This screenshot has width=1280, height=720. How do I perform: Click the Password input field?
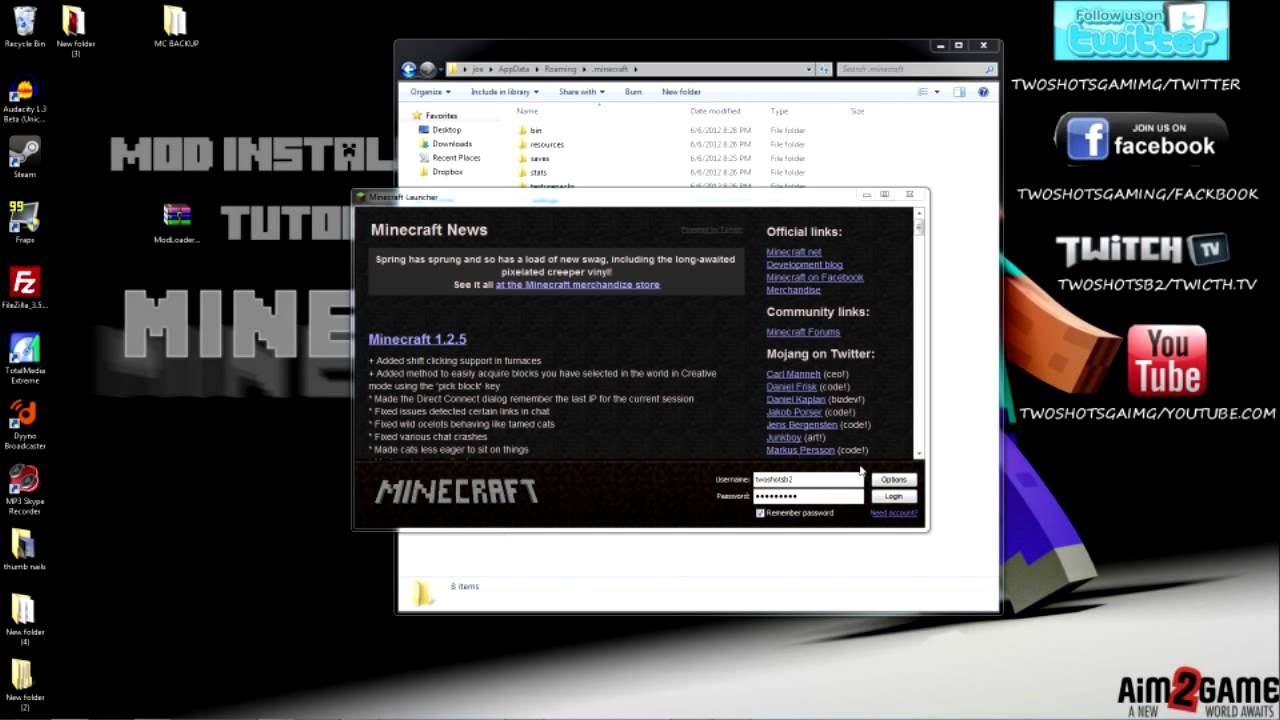coord(808,496)
